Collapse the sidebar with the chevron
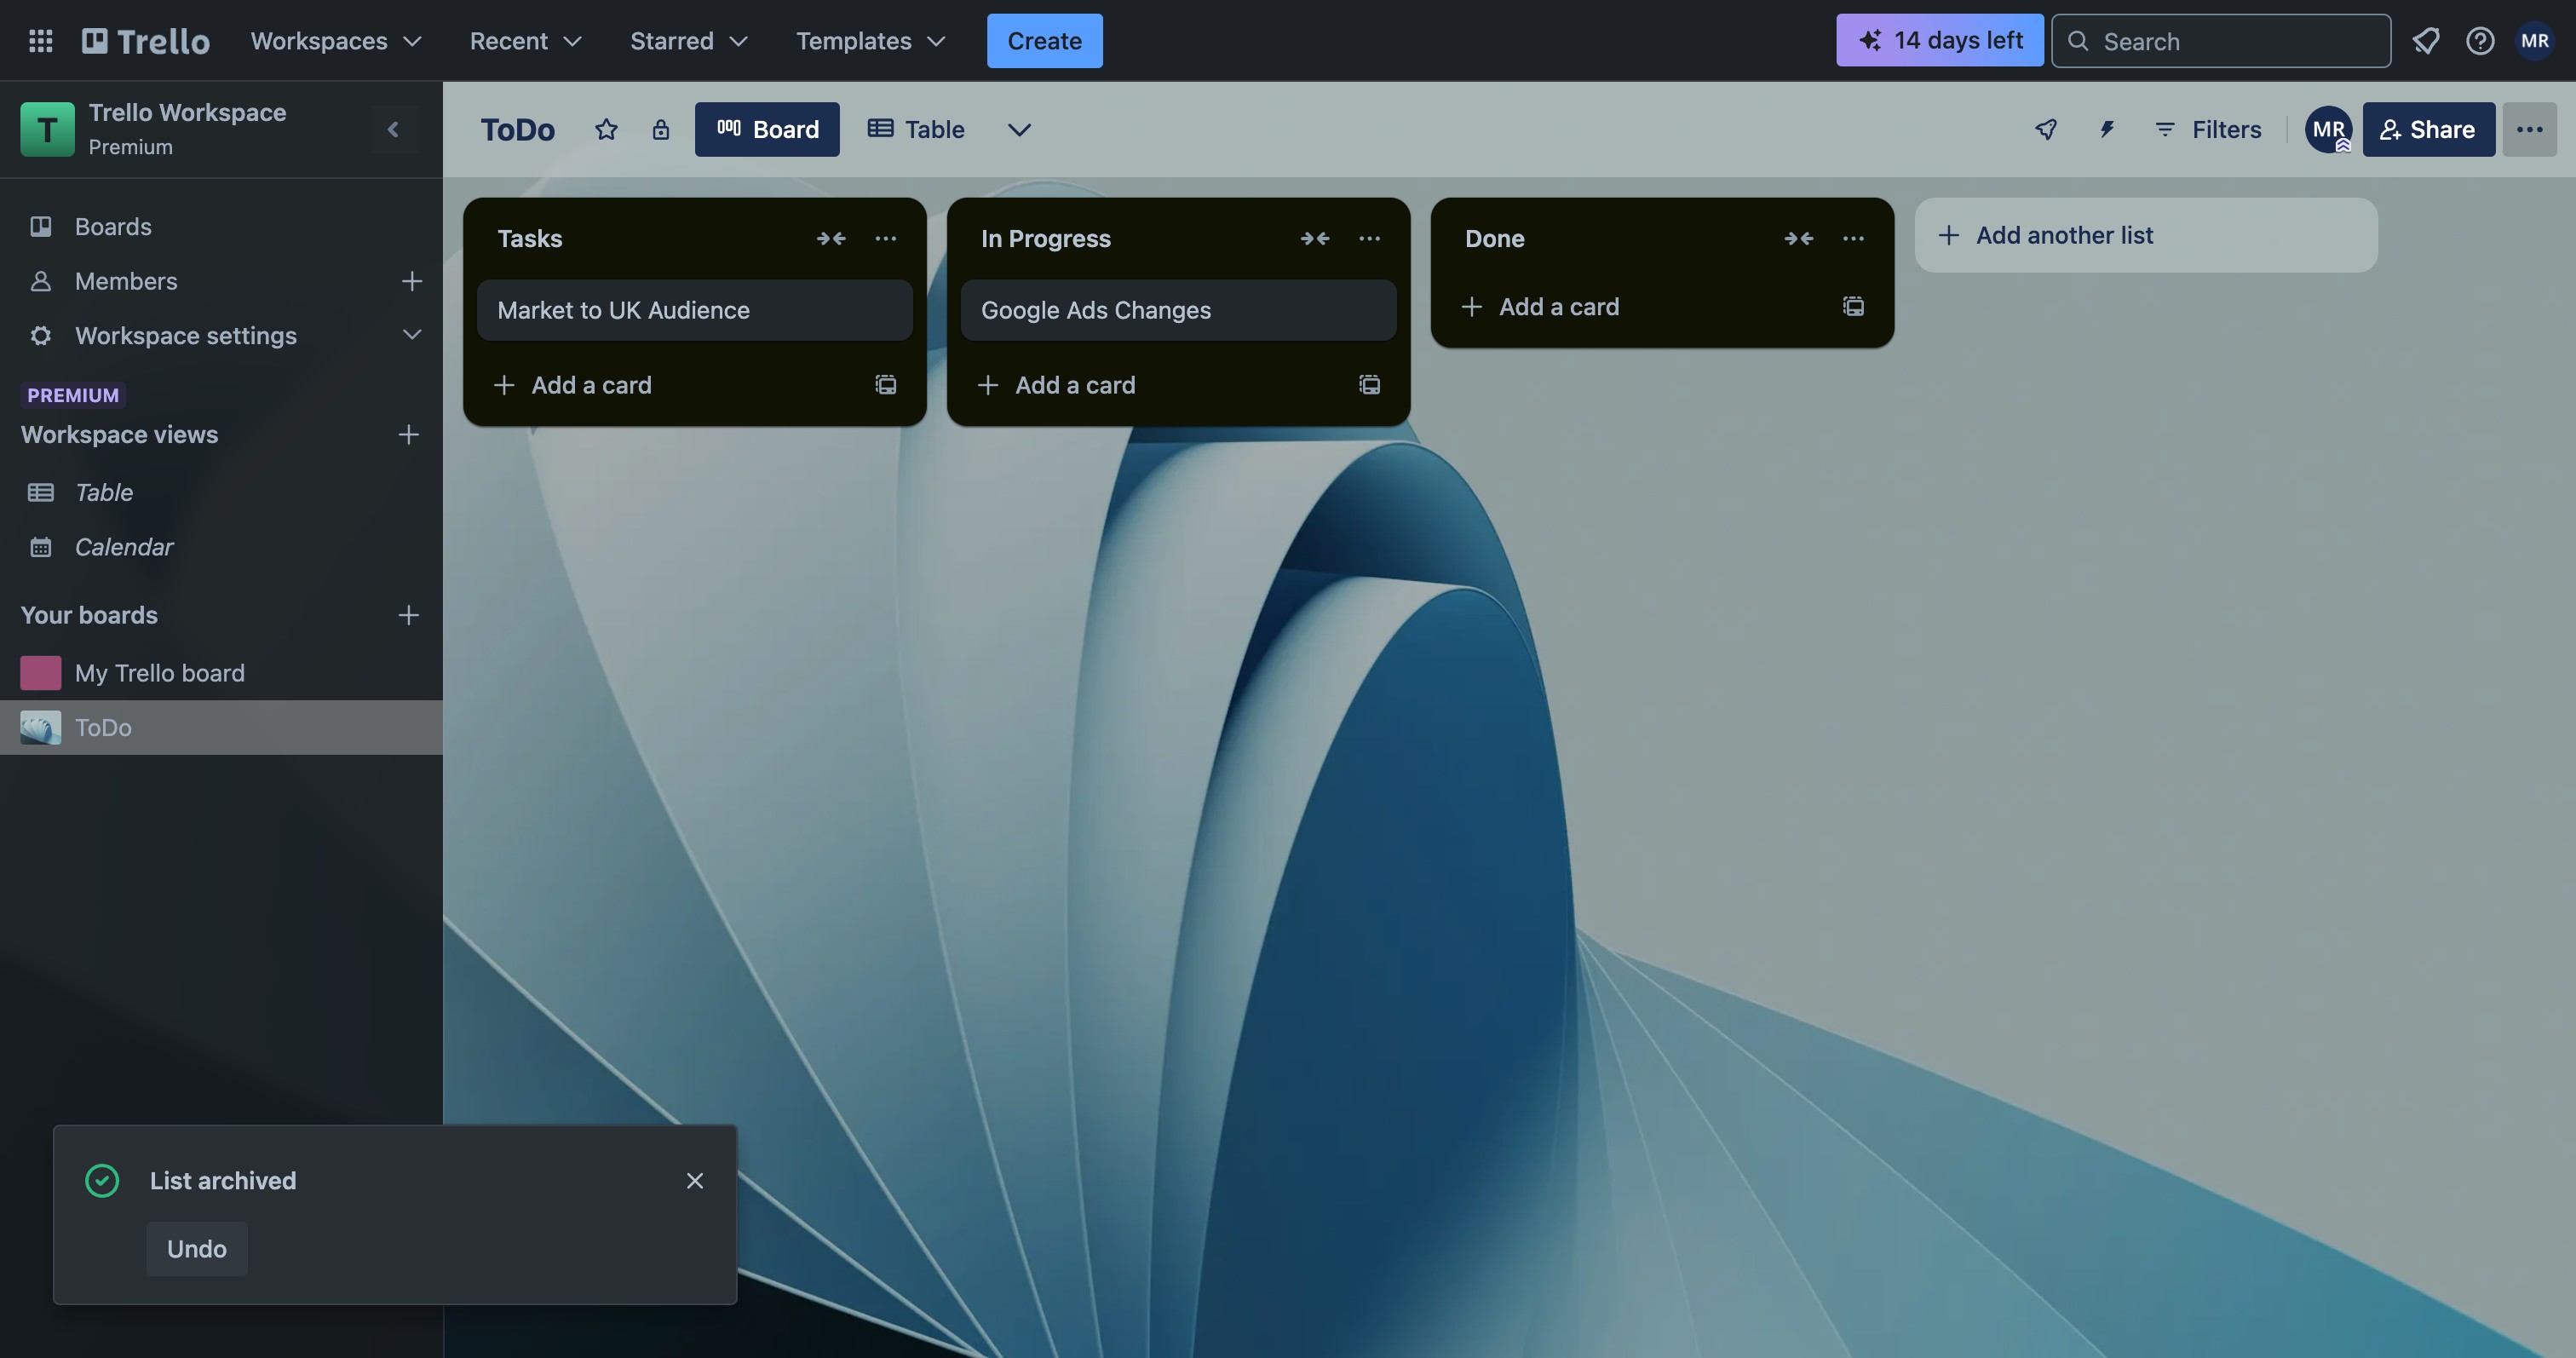2576x1358 pixels. (x=393, y=129)
